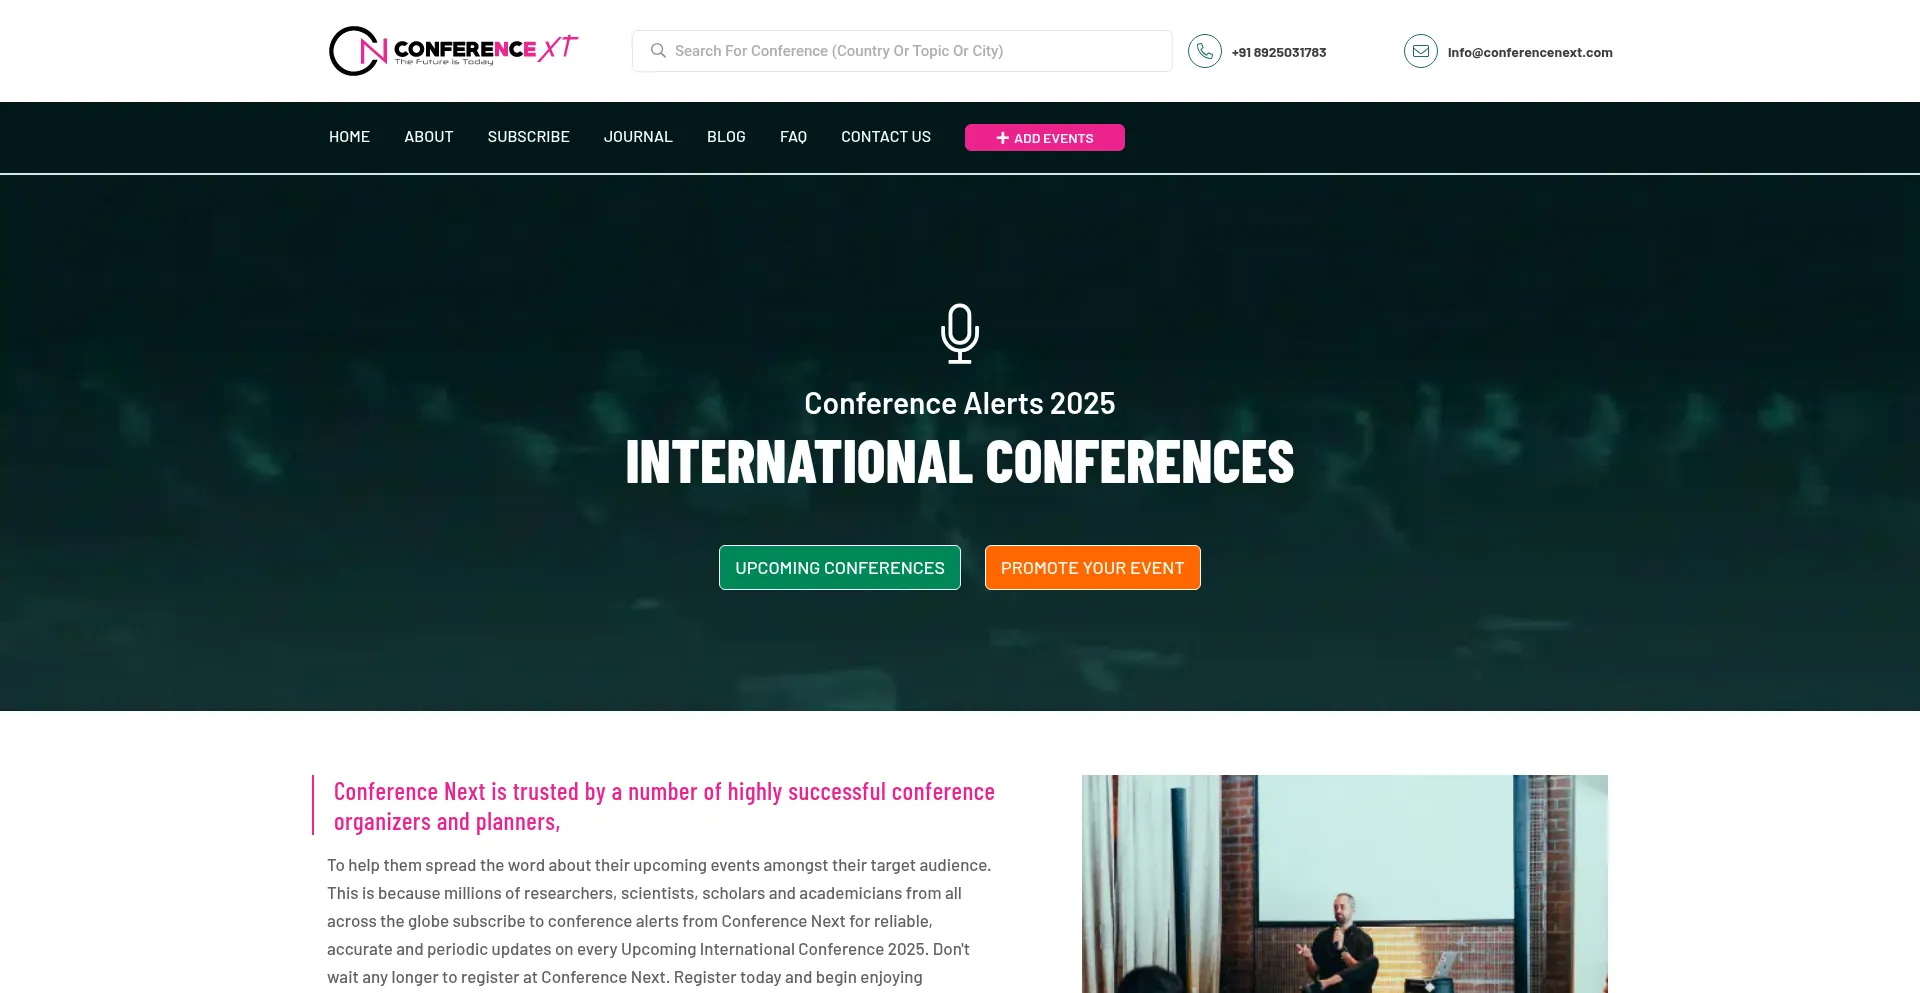Select JOURNAL in the navigation bar
Screen dimensions: 1920x993
click(638, 137)
